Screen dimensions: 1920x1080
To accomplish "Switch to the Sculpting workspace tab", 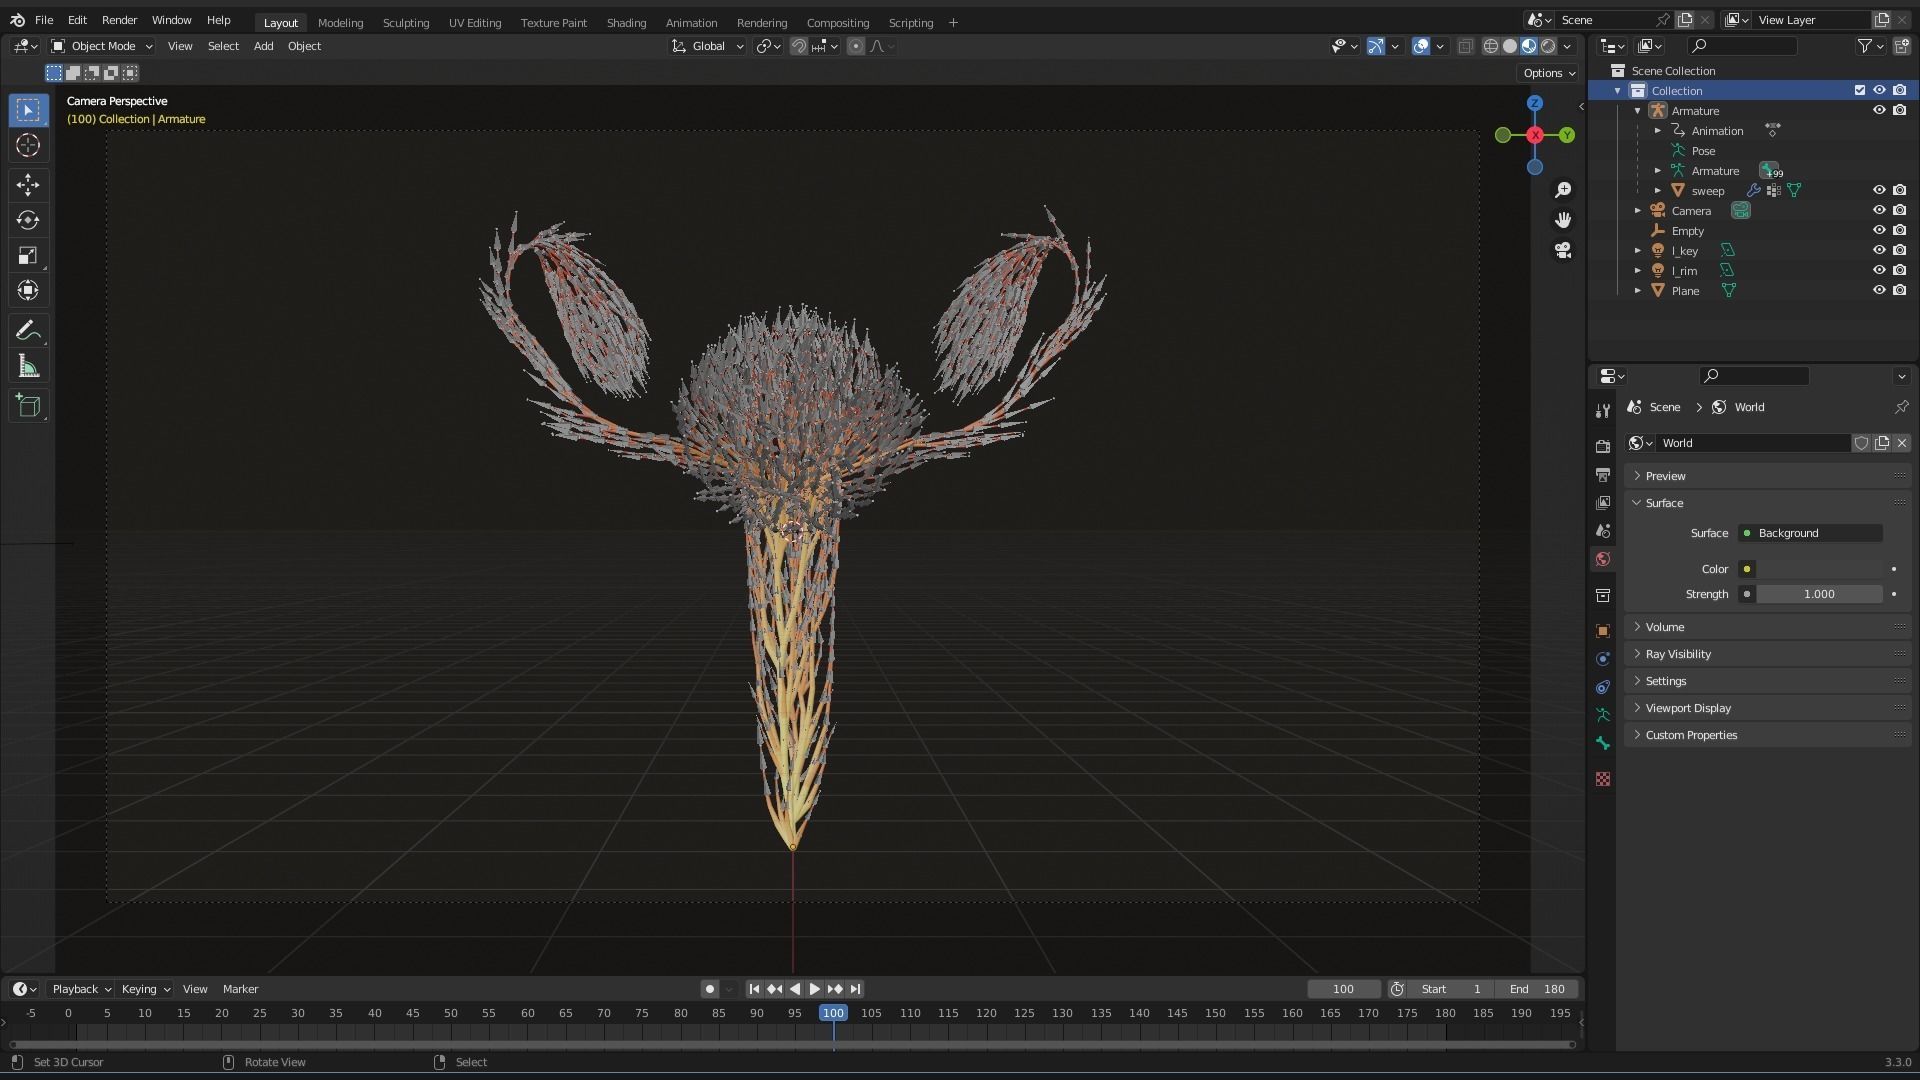I will pos(406,22).
